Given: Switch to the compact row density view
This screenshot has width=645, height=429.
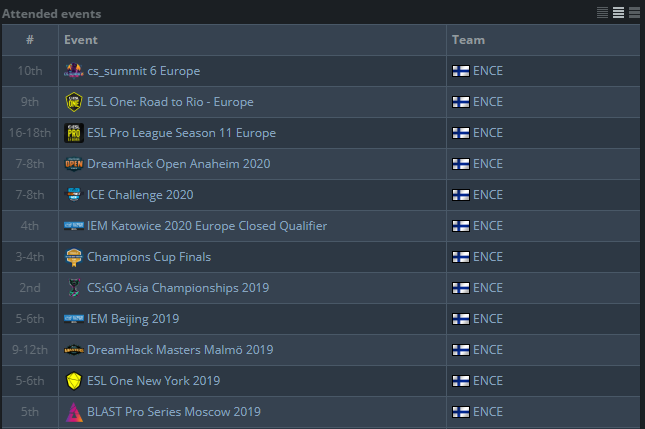Looking at the screenshot, I should (x=602, y=12).
